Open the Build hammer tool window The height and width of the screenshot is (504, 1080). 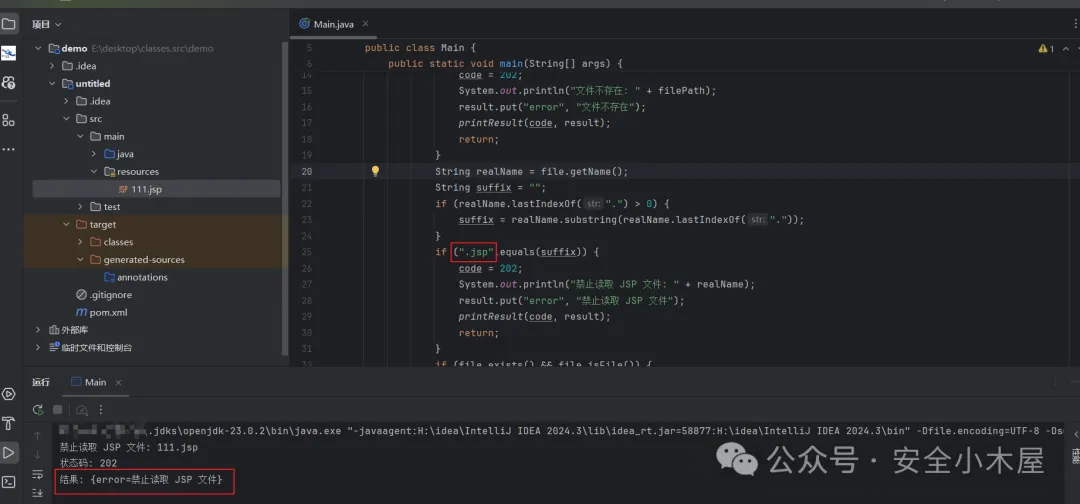pos(9,424)
